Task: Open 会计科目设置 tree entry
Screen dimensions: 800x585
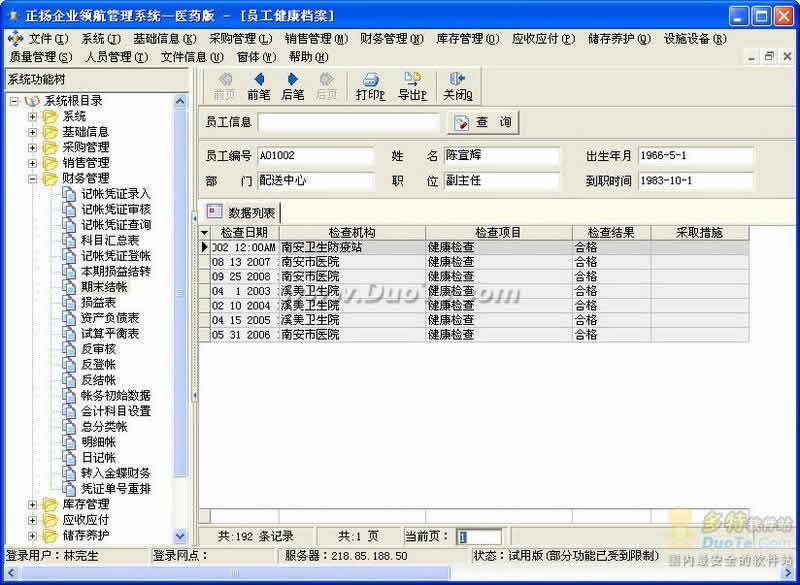Action: point(116,411)
